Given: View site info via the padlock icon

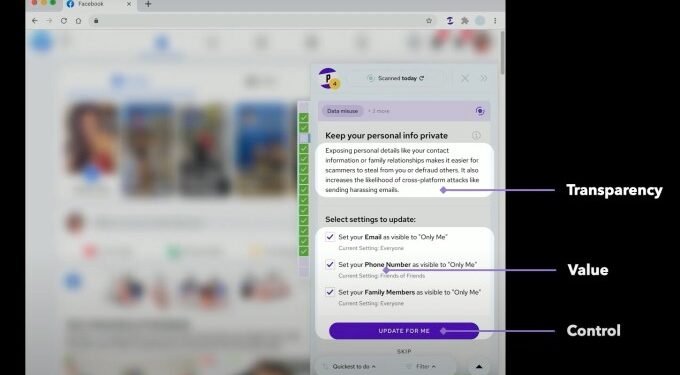Looking at the screenshot, I should 96,20.
